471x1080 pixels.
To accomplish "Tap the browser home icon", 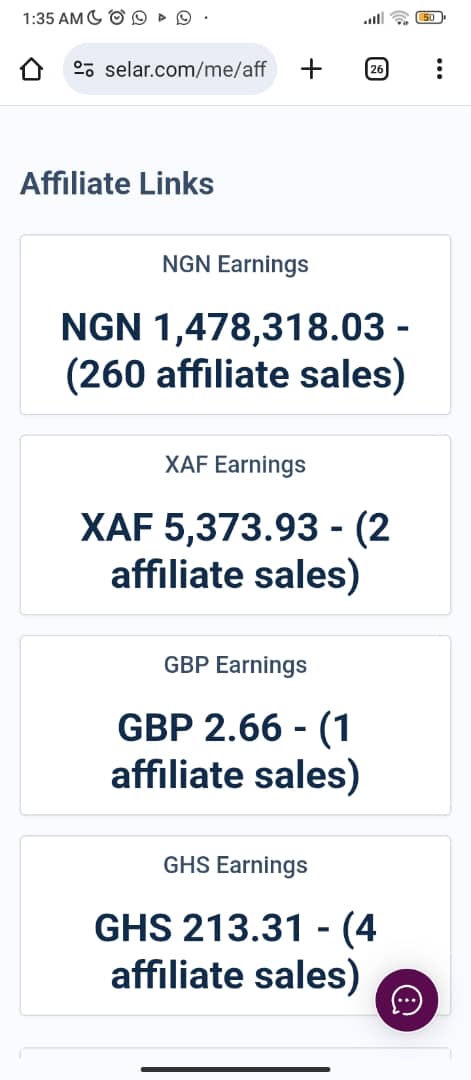I will tap(31, 69).
